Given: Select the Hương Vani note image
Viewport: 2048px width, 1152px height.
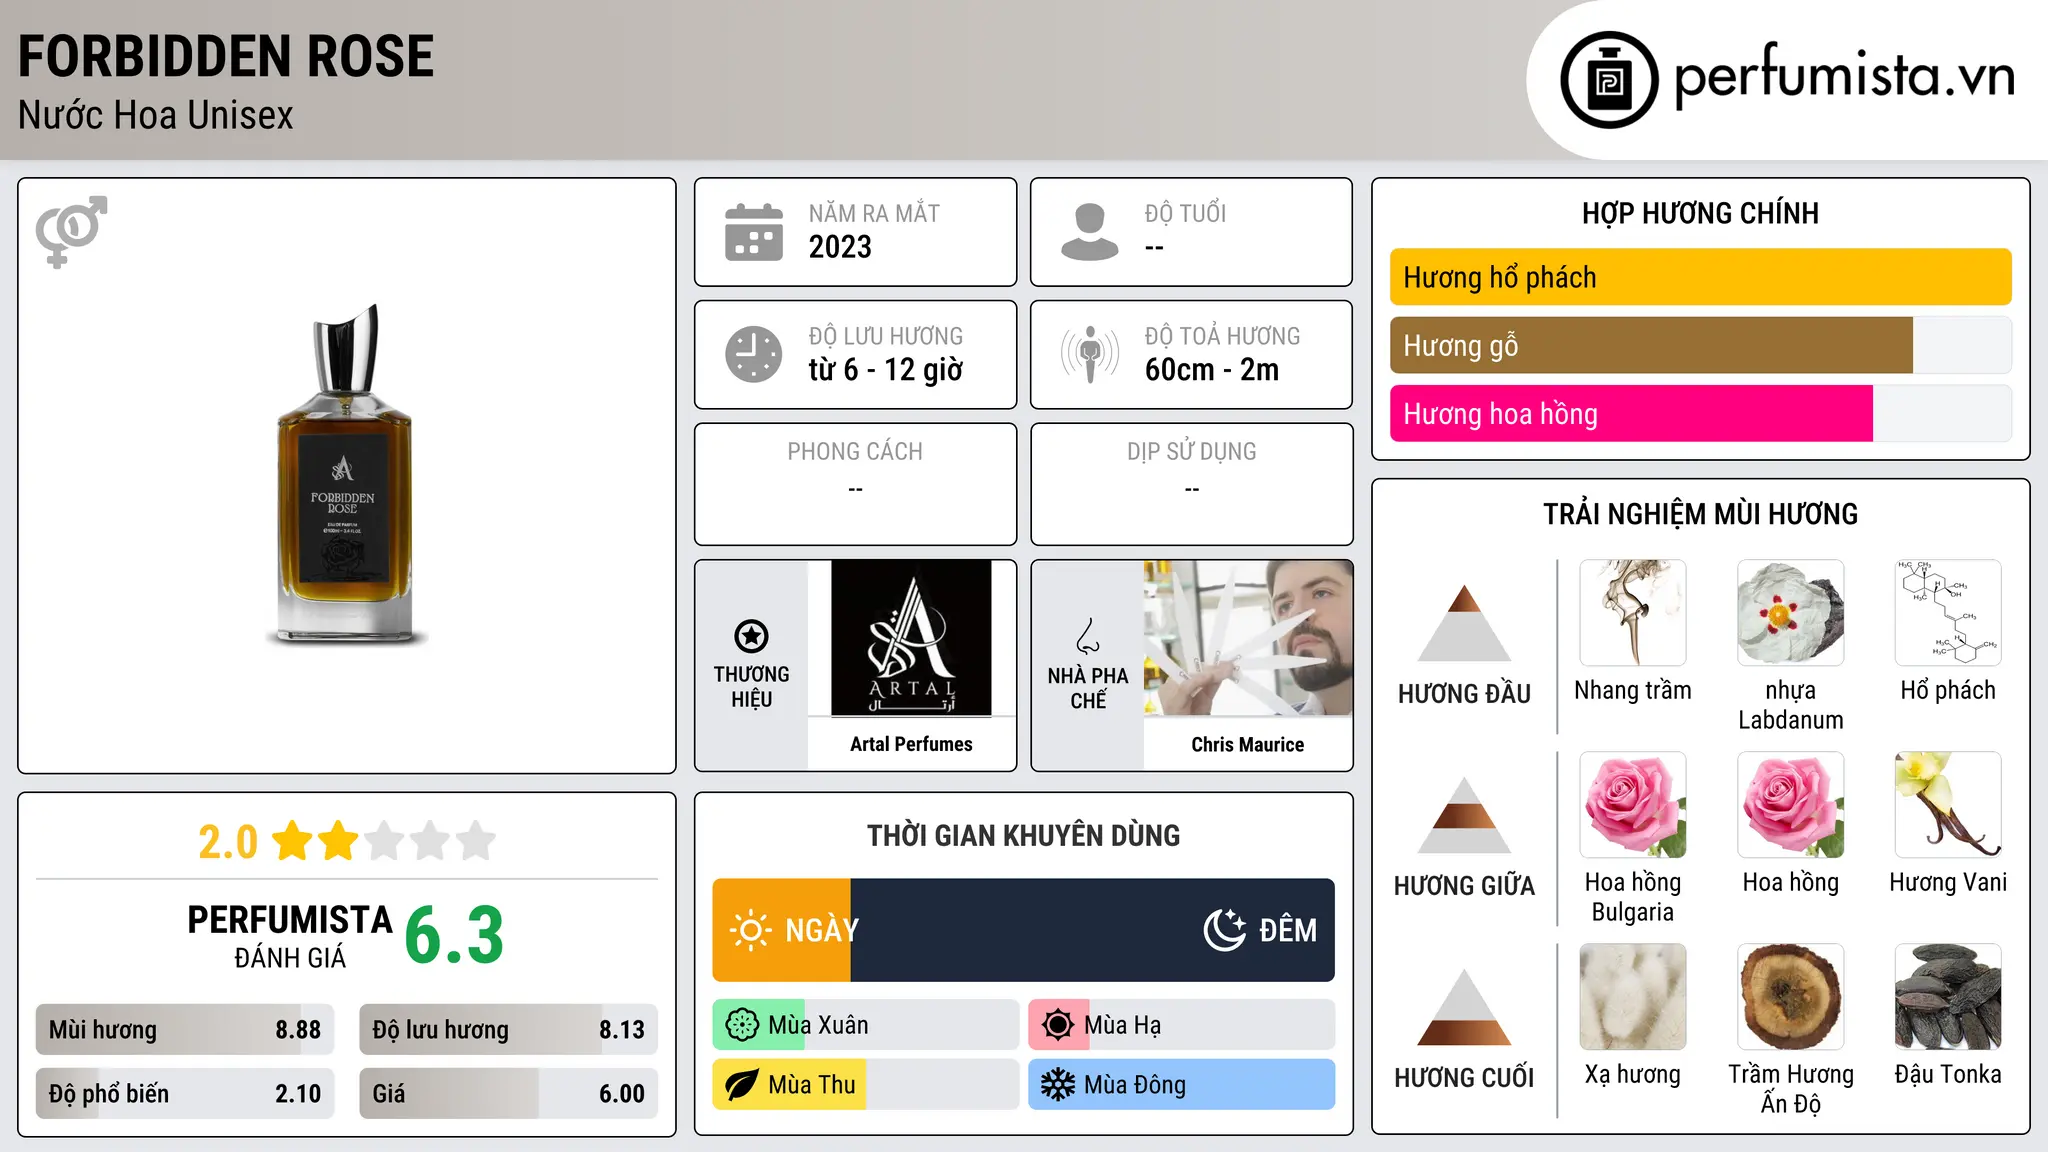Looking at the screenshot, I should click(x=1948, y=805).
